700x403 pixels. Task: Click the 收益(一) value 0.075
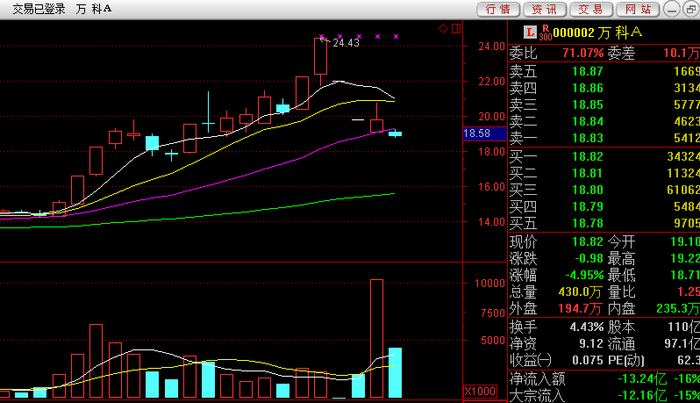point(588,360)
